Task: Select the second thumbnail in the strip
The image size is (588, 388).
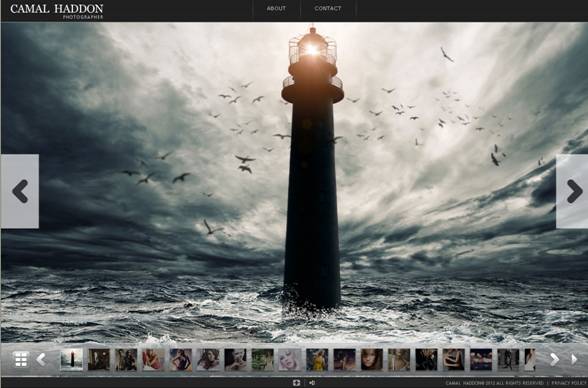Action: (x=99, y=360)
